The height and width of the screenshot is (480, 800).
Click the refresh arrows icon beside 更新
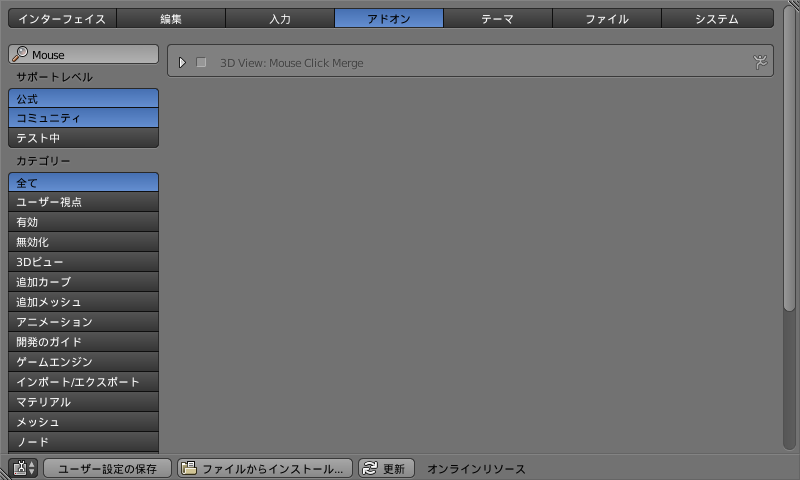point(370,468)
